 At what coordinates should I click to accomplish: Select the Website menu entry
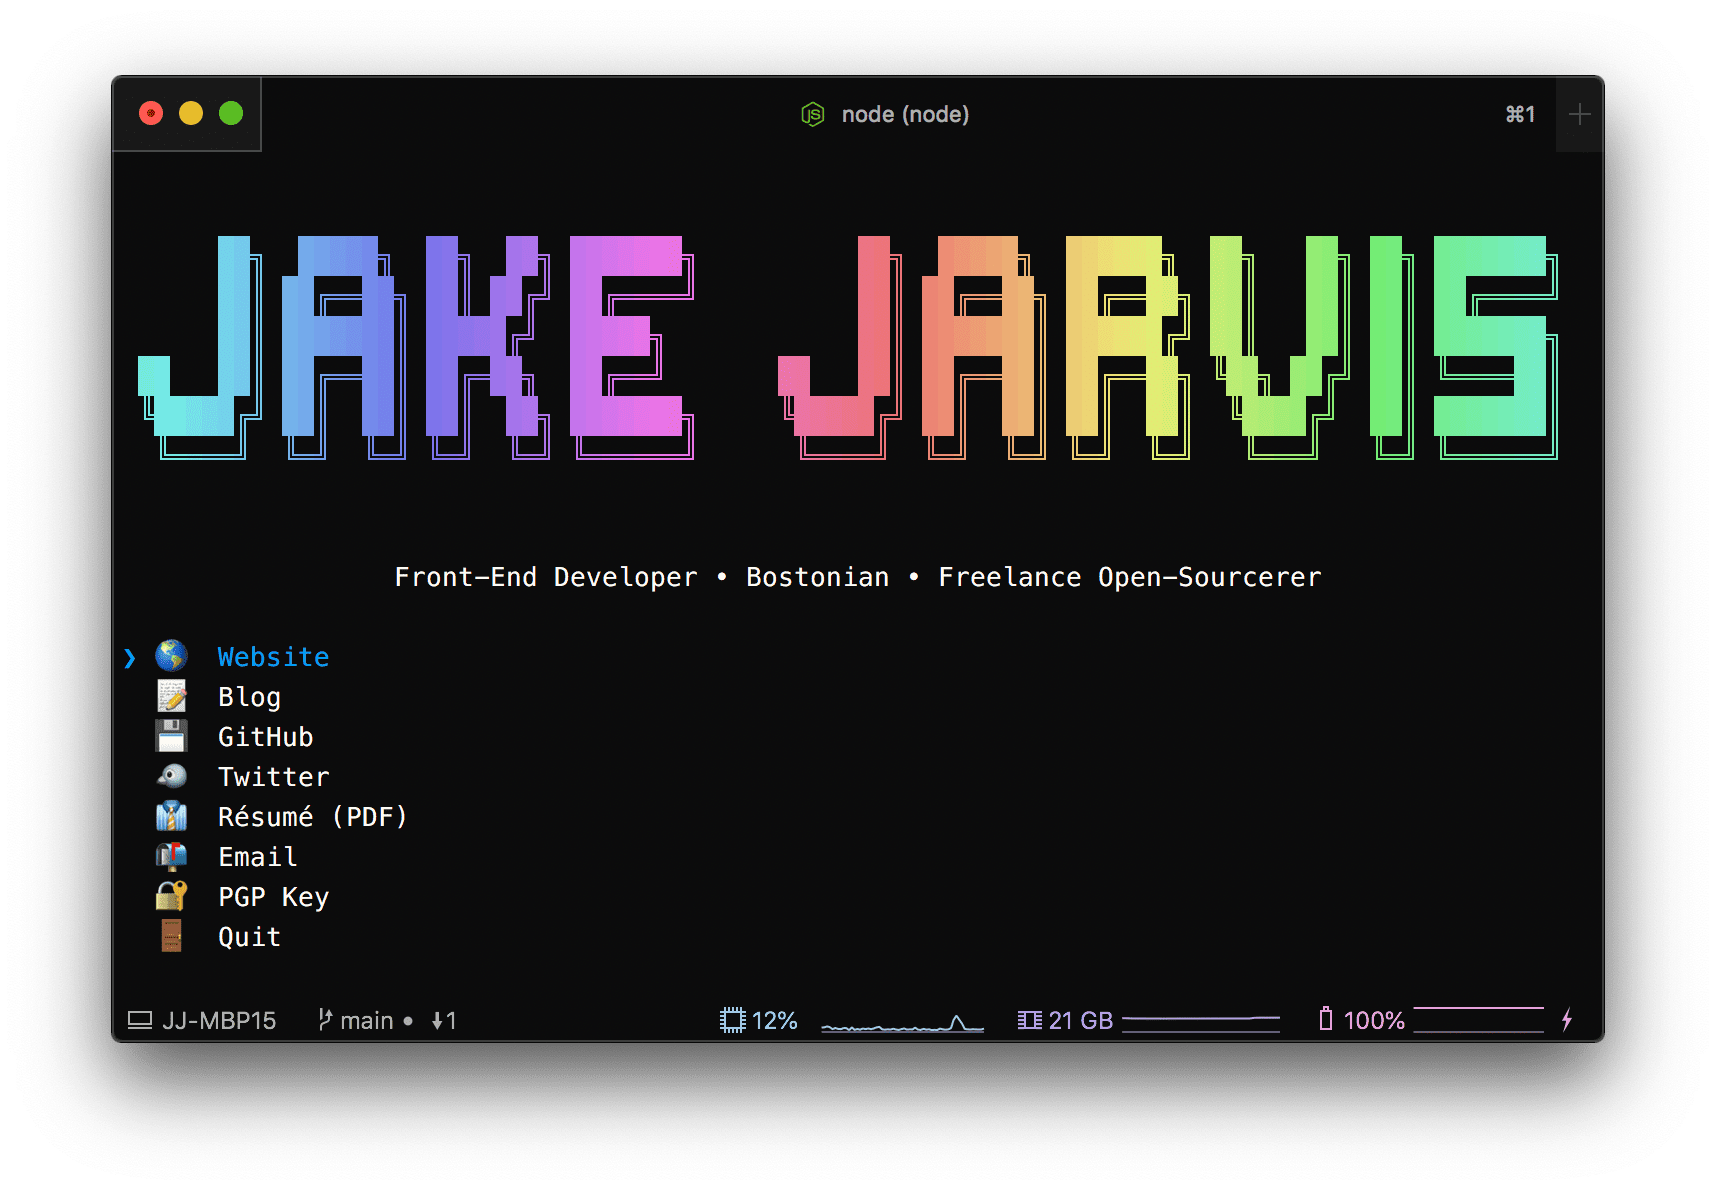(273, 657)
